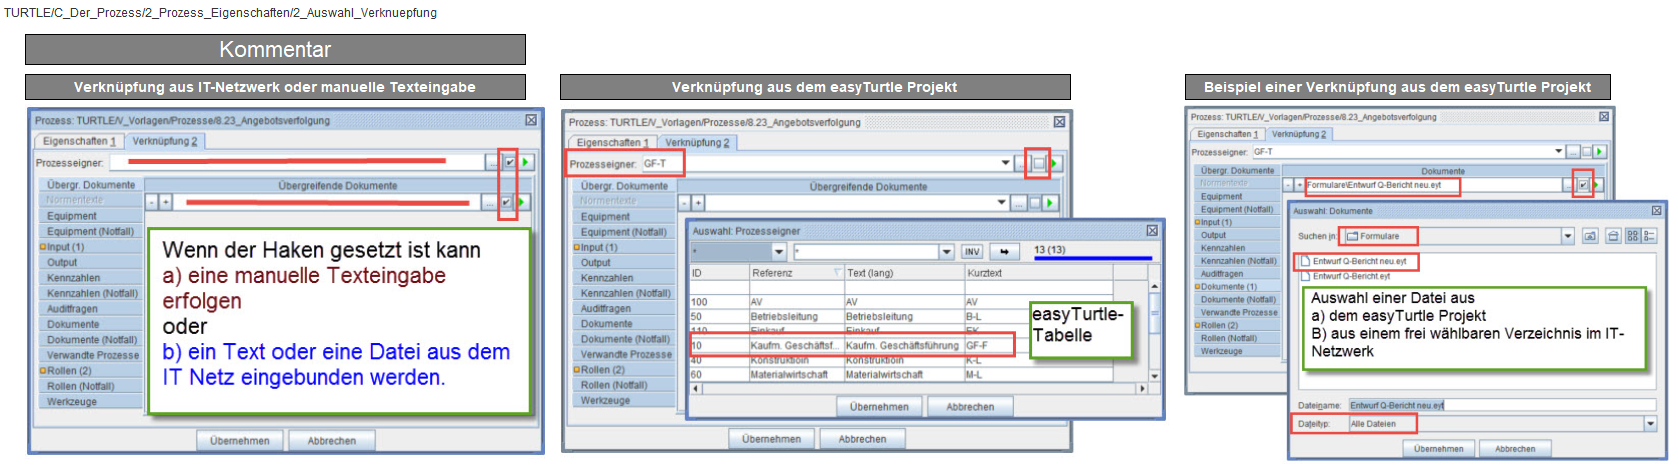The width and height of the screenshot is (1678, 472).
Task: Click green arrow beside Prozesseigner in right dialog
Action: 1600,152
